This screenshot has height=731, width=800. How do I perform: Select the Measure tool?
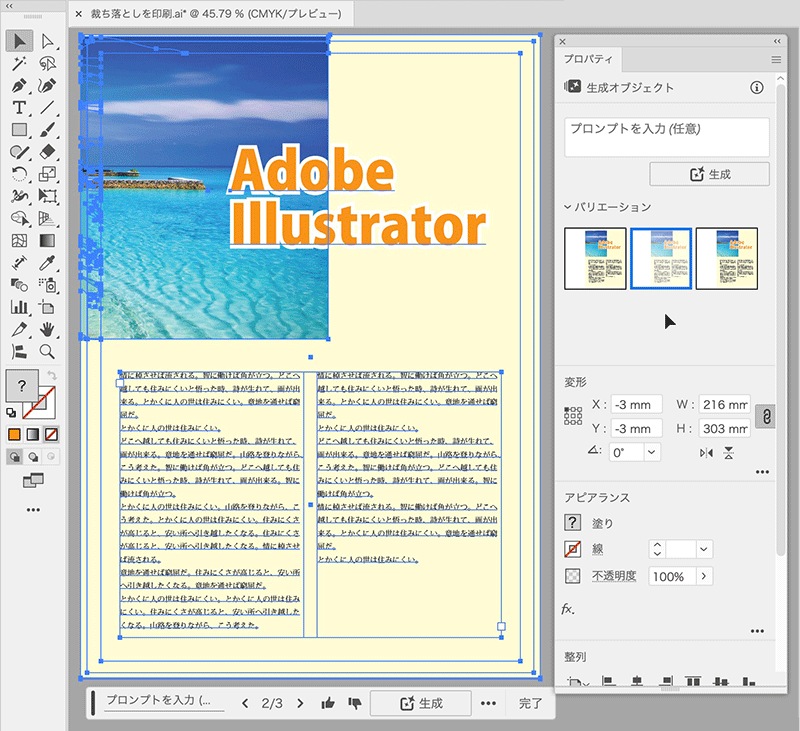coord(19,263)
